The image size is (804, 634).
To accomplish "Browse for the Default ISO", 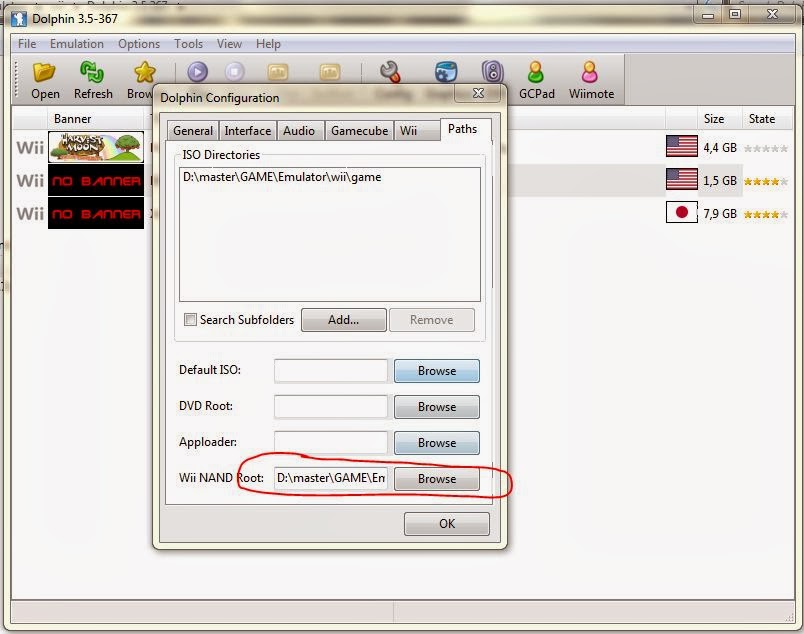I will 437,371.
